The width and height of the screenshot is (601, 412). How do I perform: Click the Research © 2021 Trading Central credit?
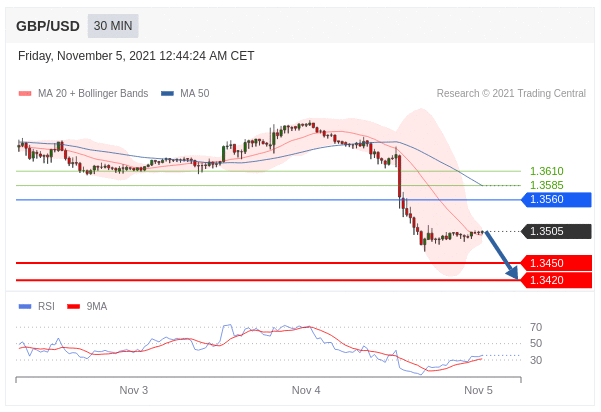511,94
